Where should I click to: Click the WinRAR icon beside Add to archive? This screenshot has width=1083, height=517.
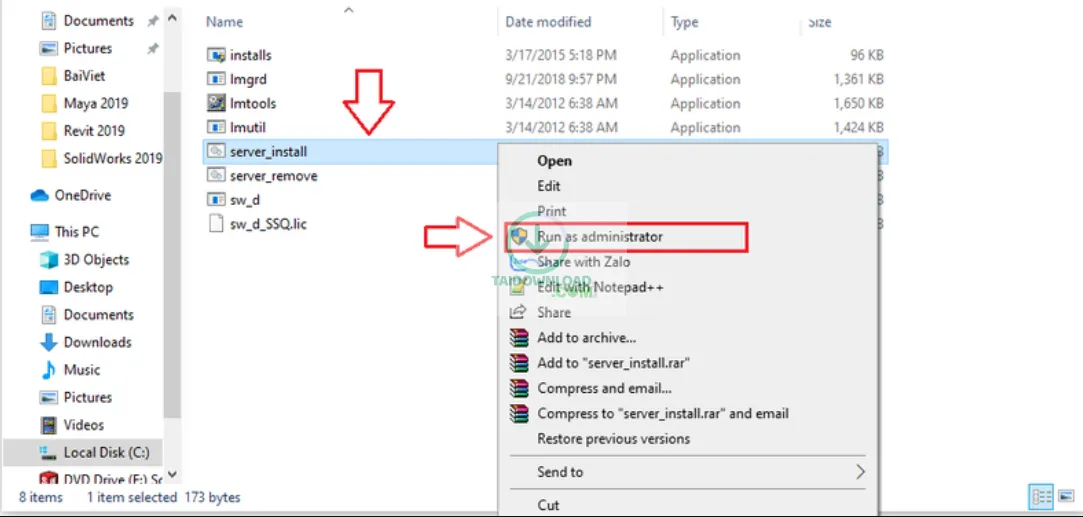pos(518,338)
